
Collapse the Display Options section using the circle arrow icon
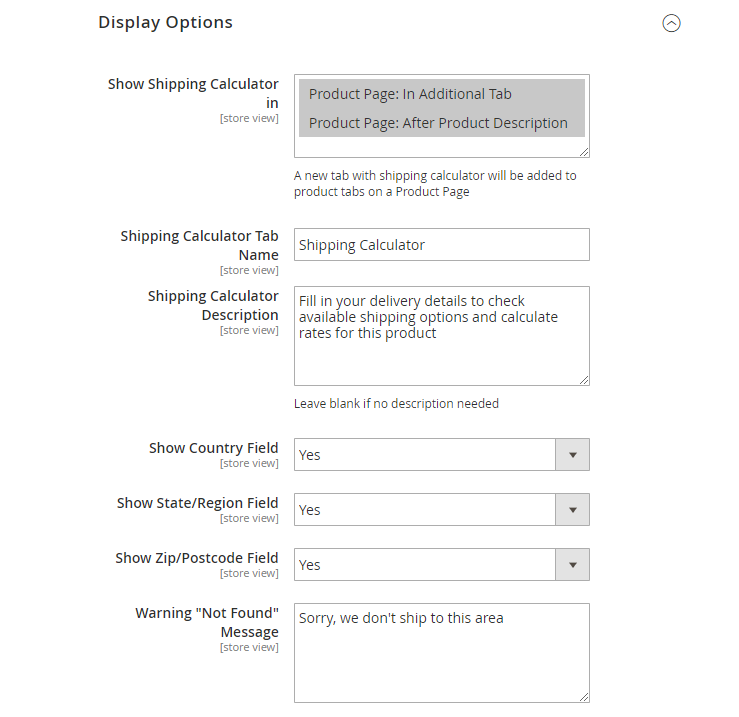tap(671, 23)
